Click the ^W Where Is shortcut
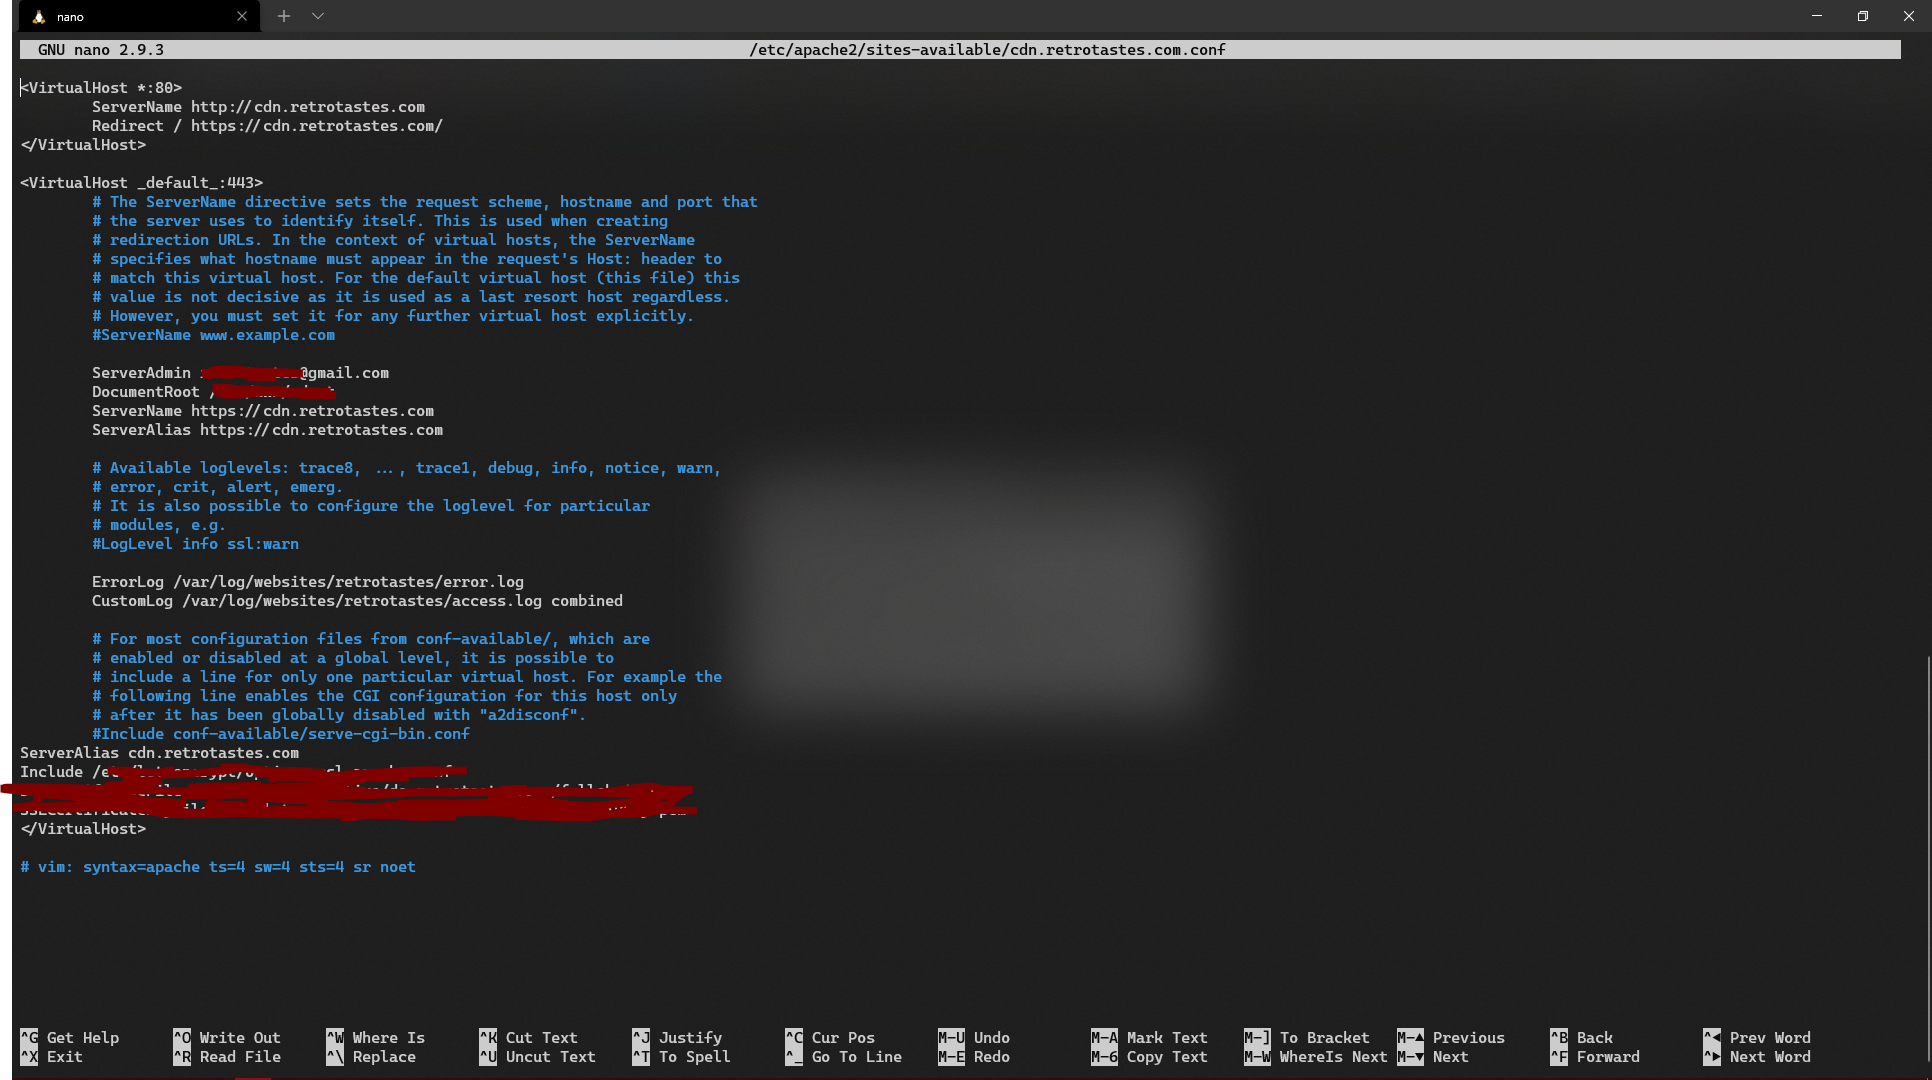The width and height of the screenshot is (1932, 1080). point(376,1038)
